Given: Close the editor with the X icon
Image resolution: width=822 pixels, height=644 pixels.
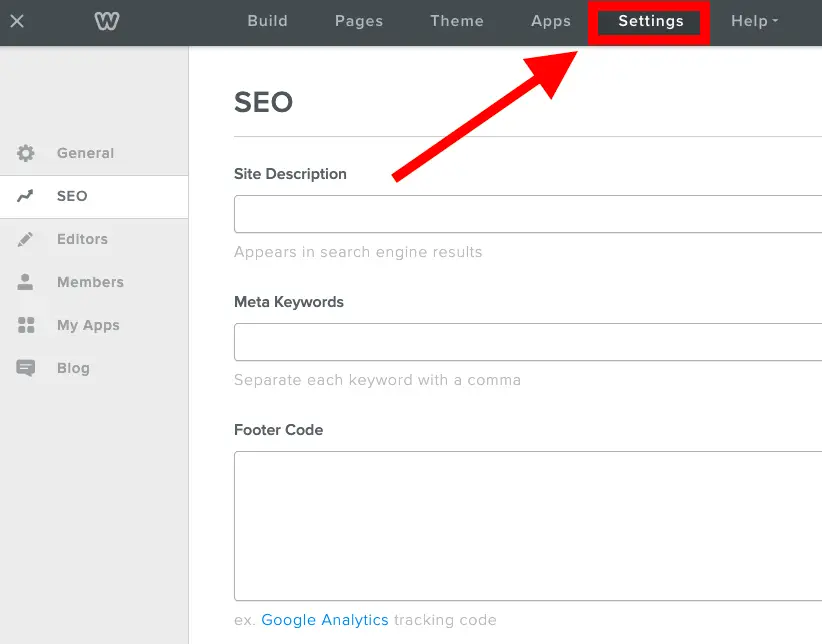Looking at the screenshot, I should point(17,21).
